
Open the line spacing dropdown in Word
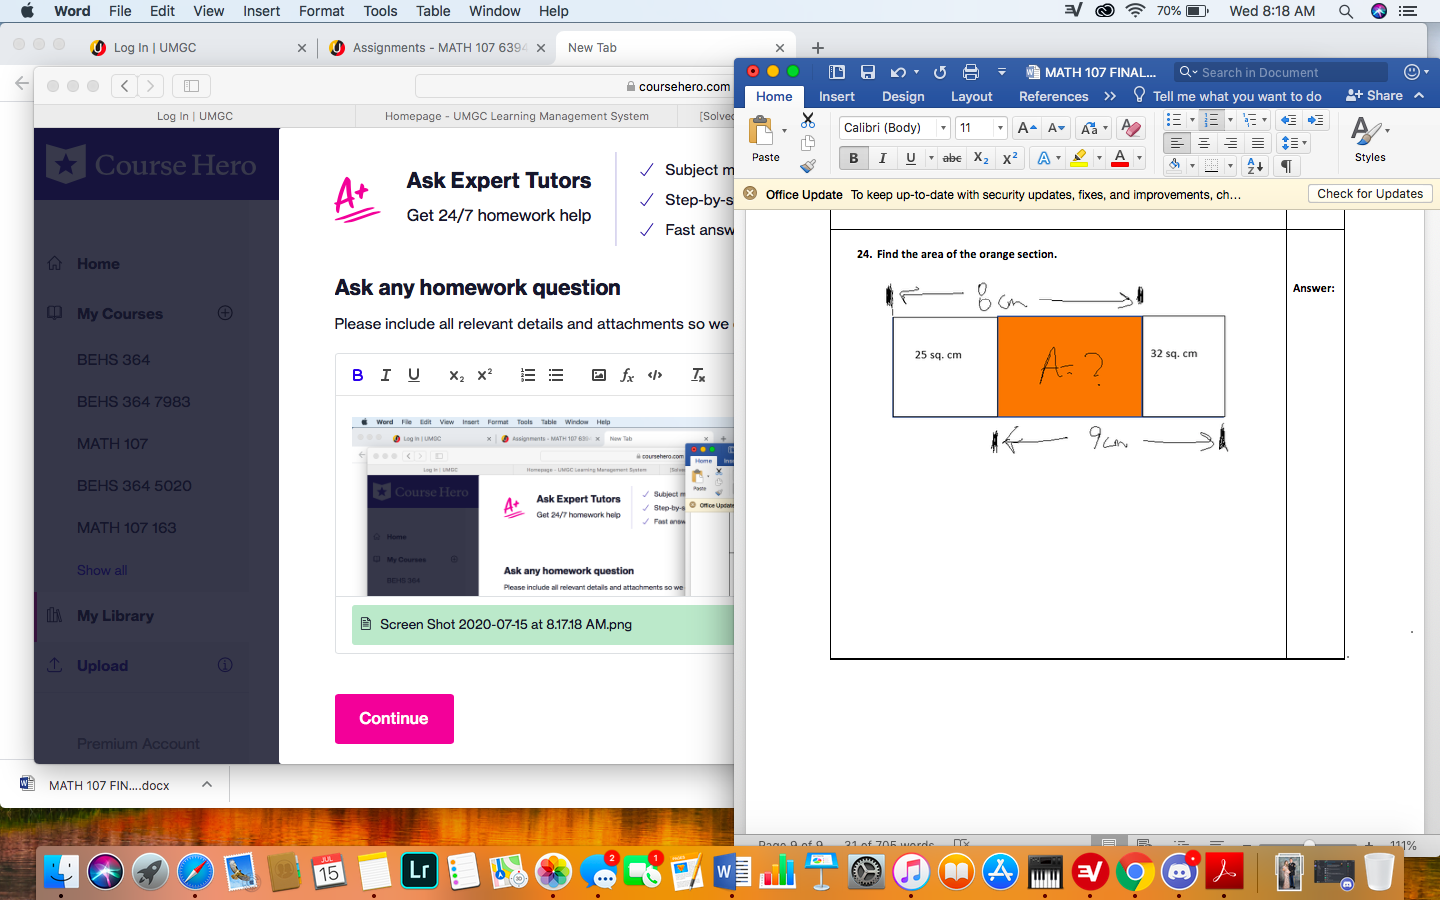click(1294, 143)
